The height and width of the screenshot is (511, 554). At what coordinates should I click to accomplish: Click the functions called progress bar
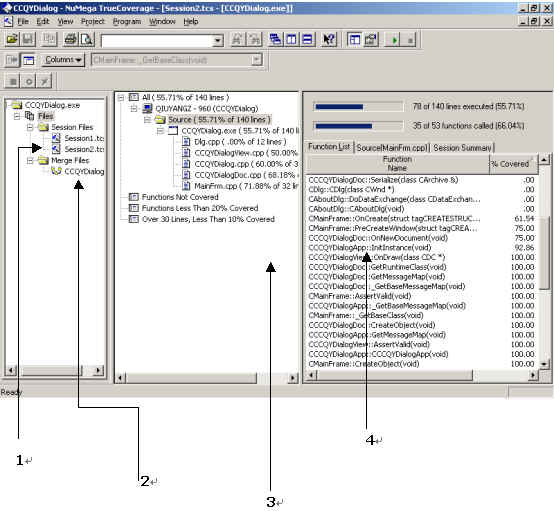click(x=358, y=125)
